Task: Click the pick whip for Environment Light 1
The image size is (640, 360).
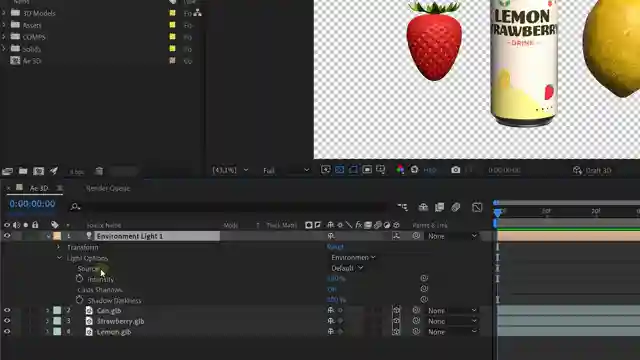Action: (x=416, y=236)
